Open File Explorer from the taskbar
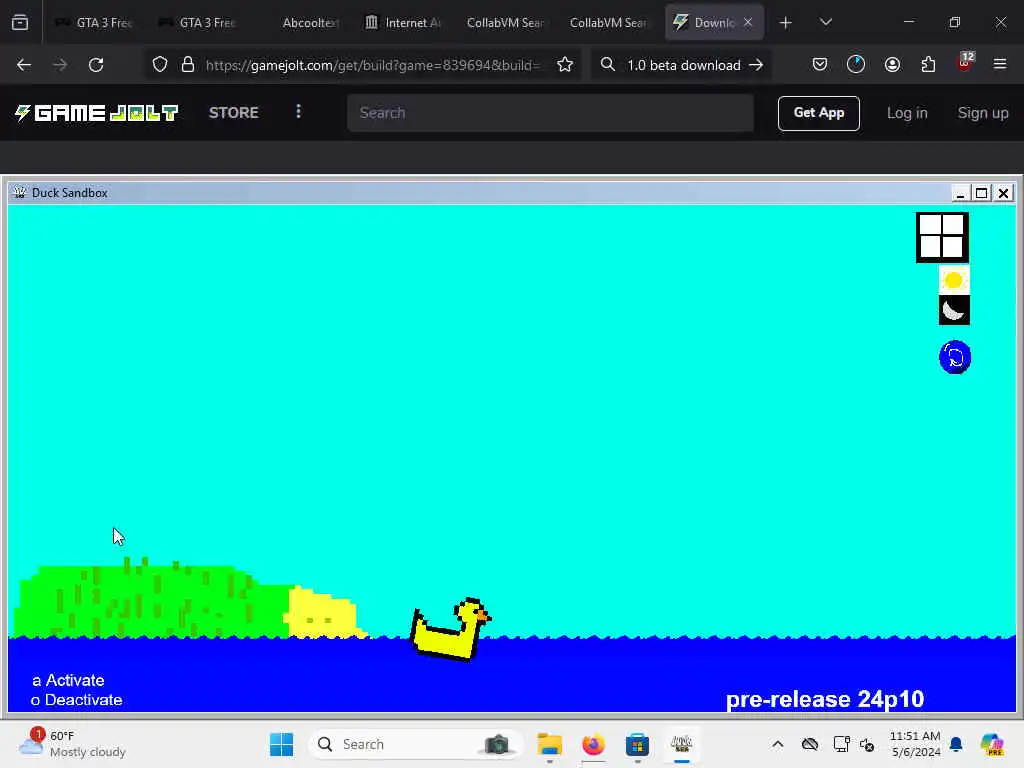This screenshot has width=1024, height=768. pos(549,744)
